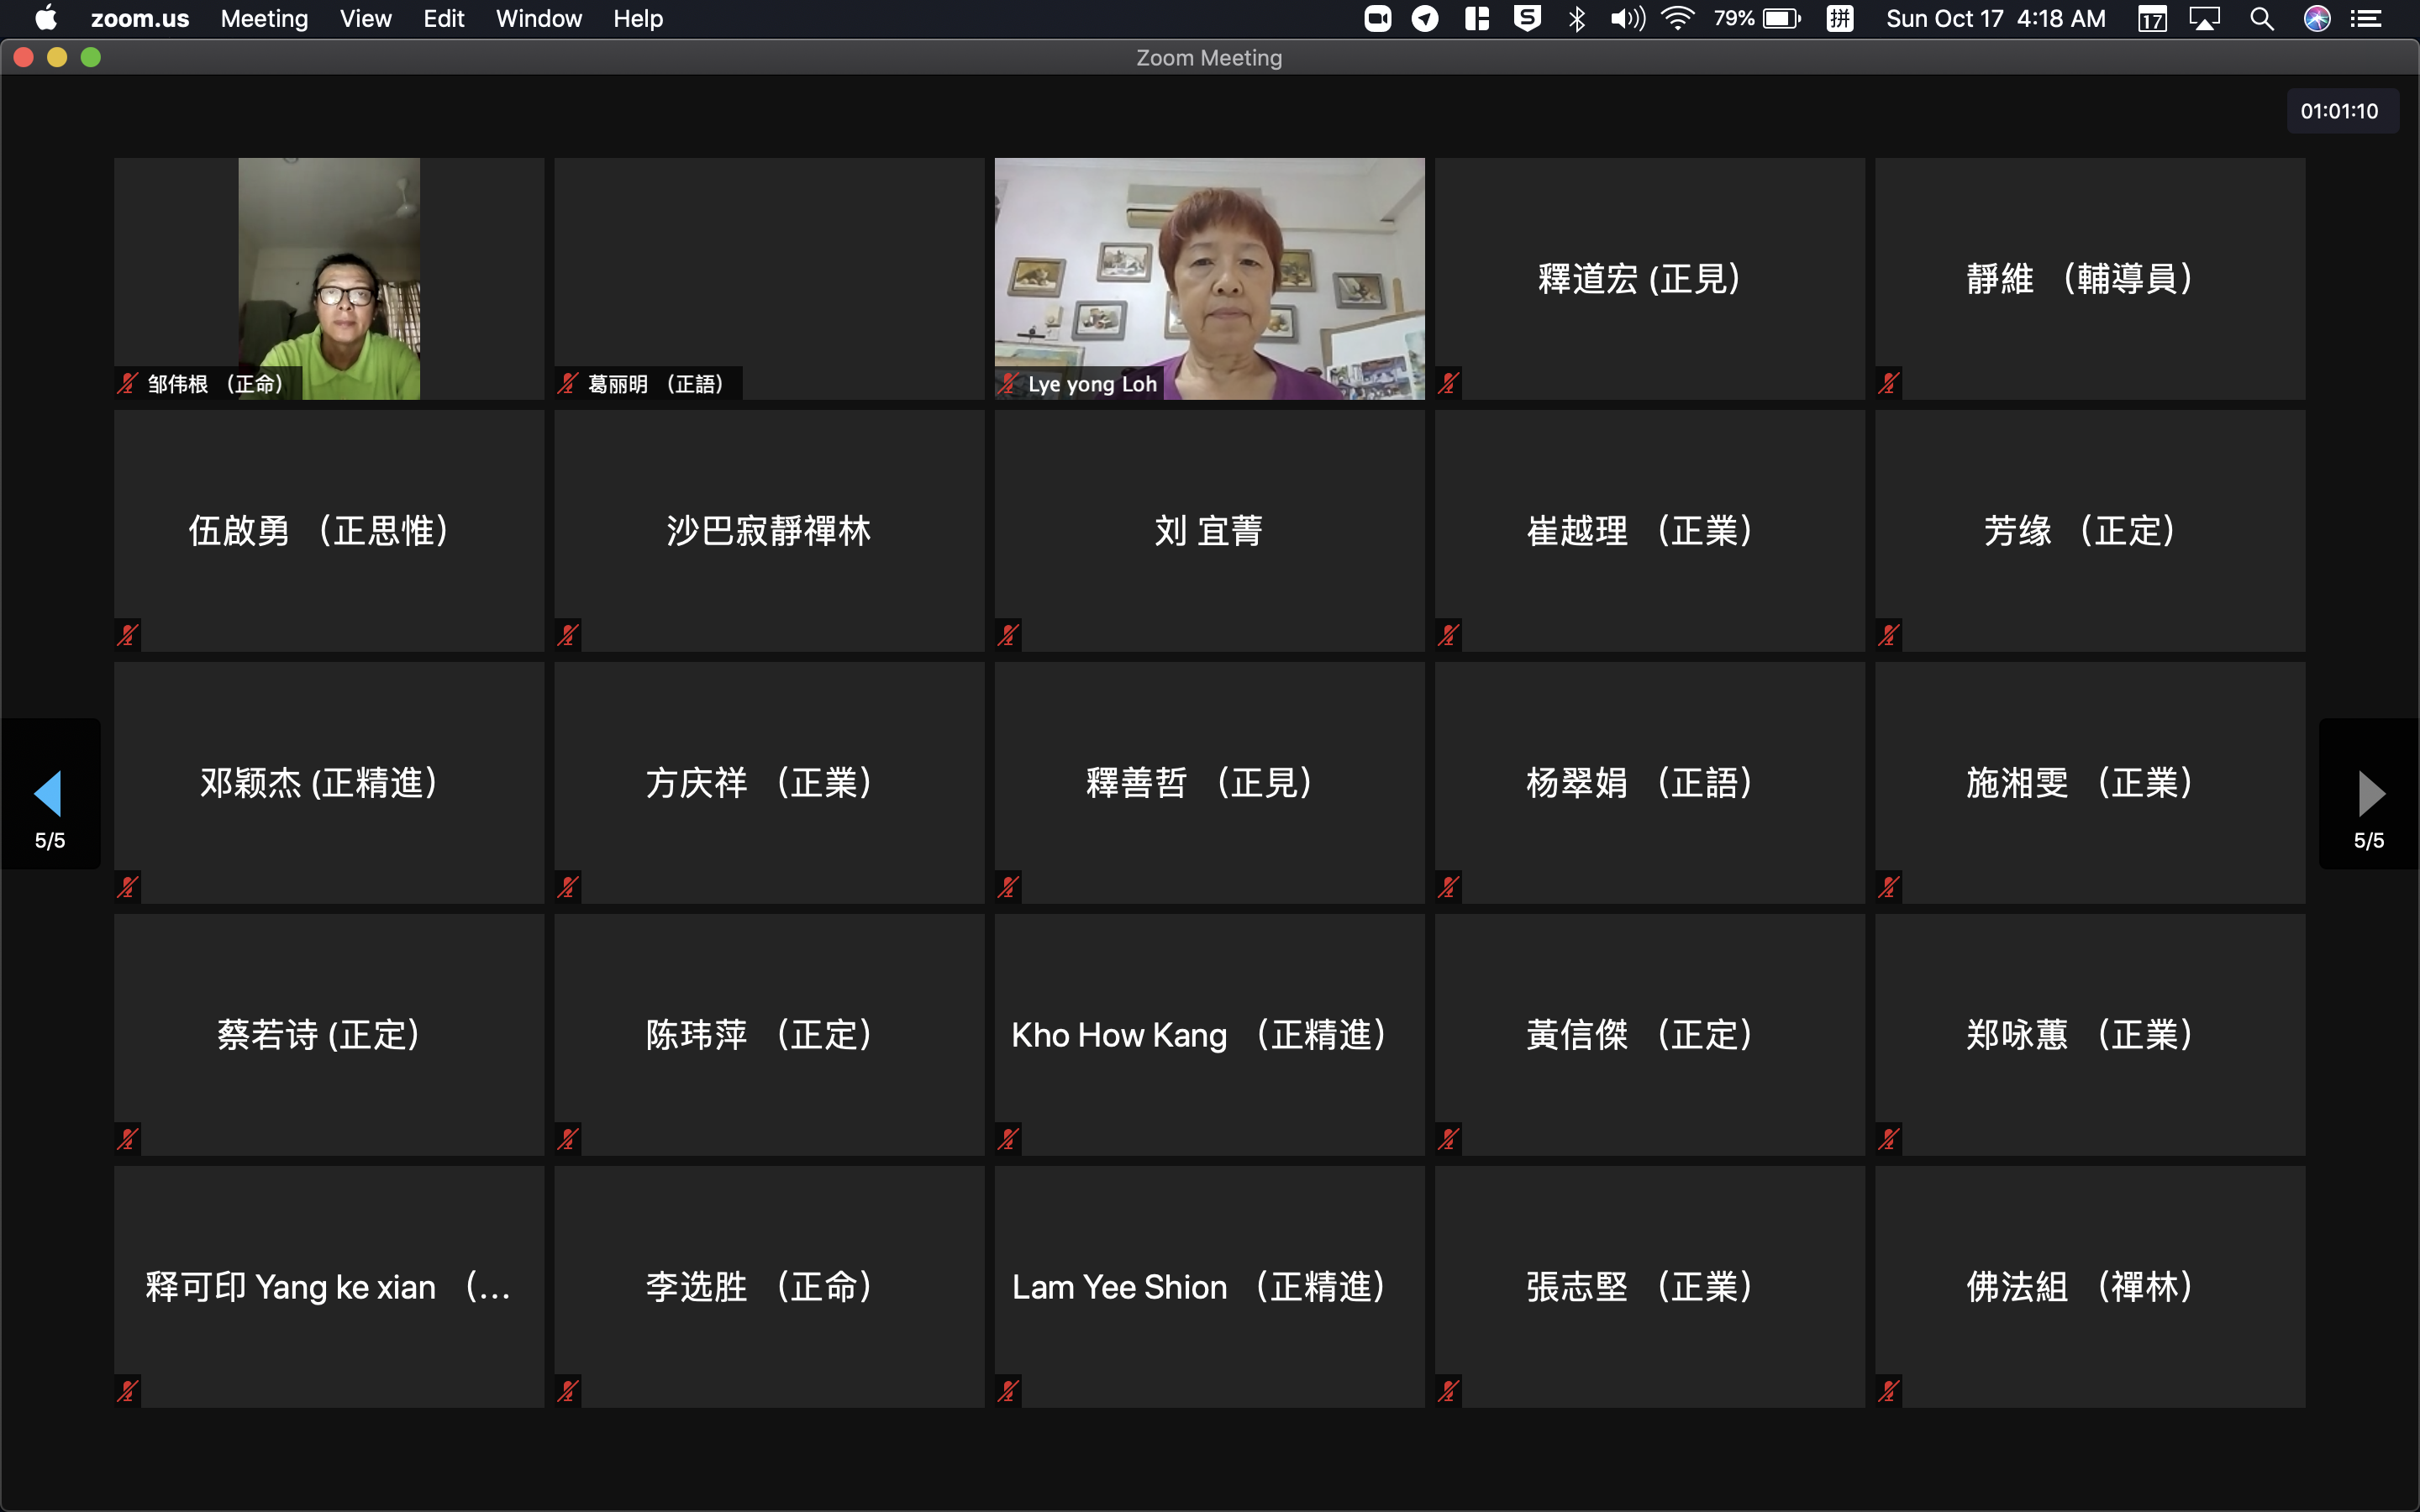The image size is (2420, 1512).
Task: Click the Zoom camera icon in menu bar
Action: [x=1377, y=19]
